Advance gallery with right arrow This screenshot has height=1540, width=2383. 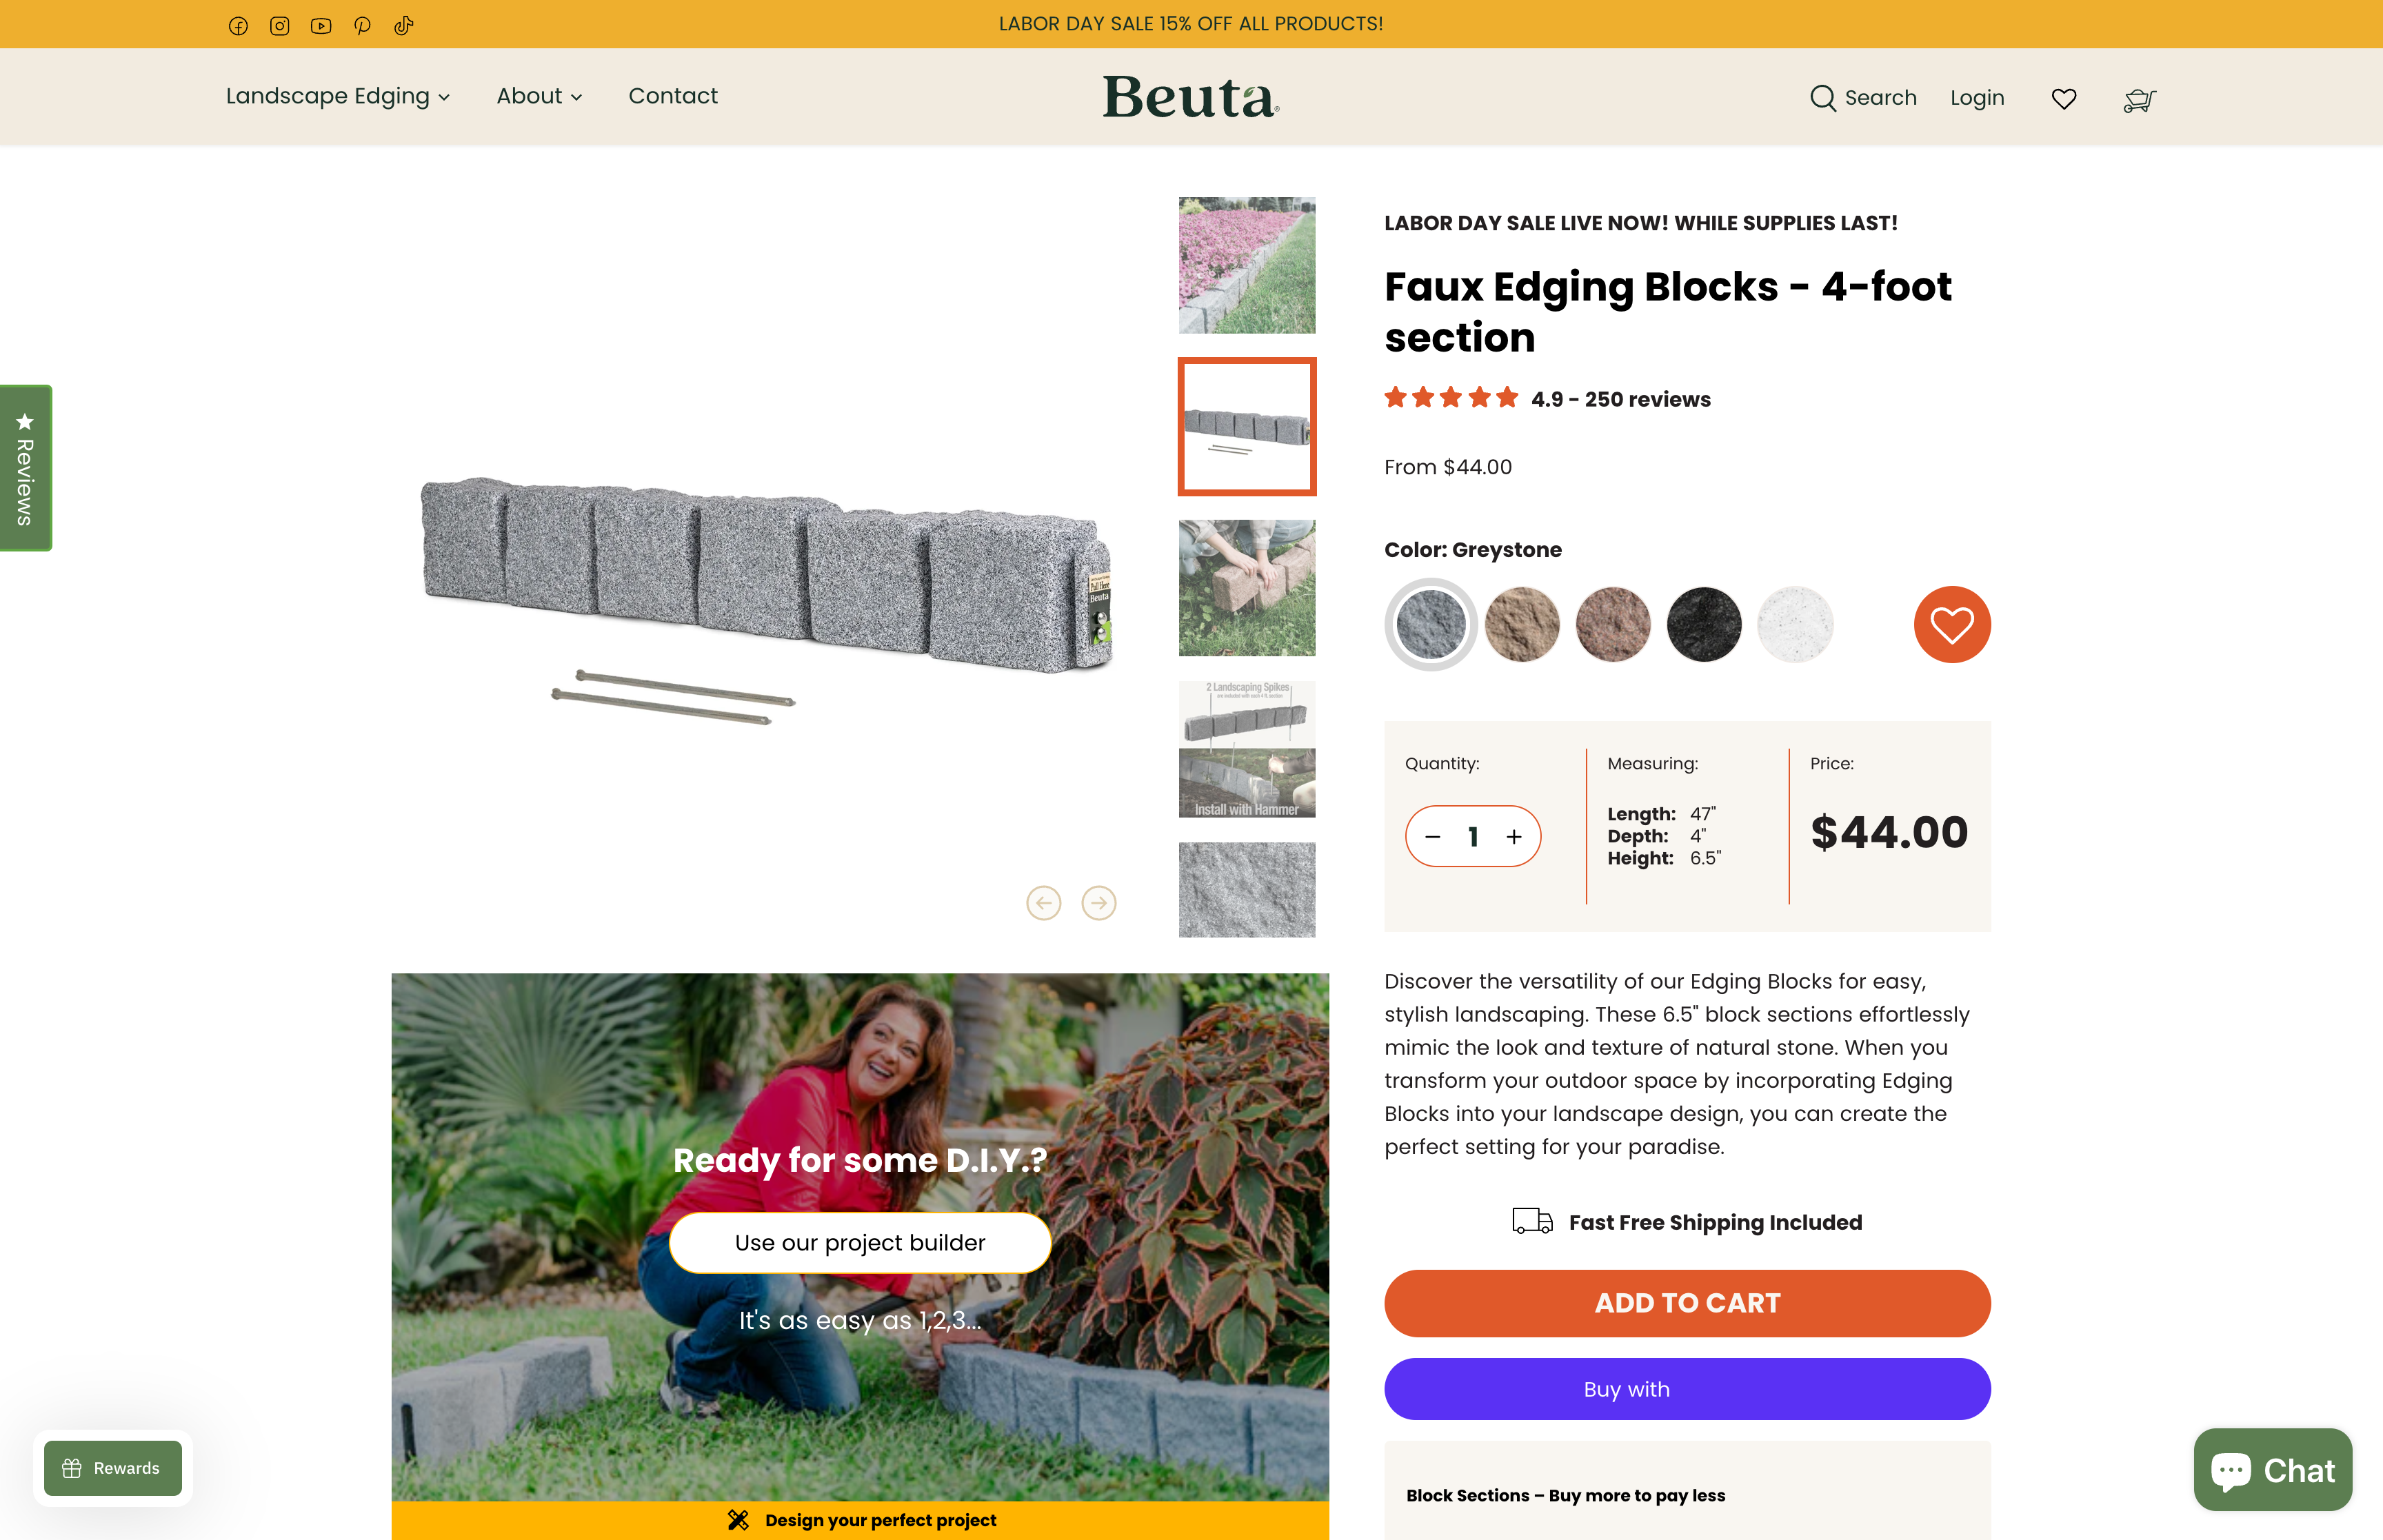(1099, 902)
